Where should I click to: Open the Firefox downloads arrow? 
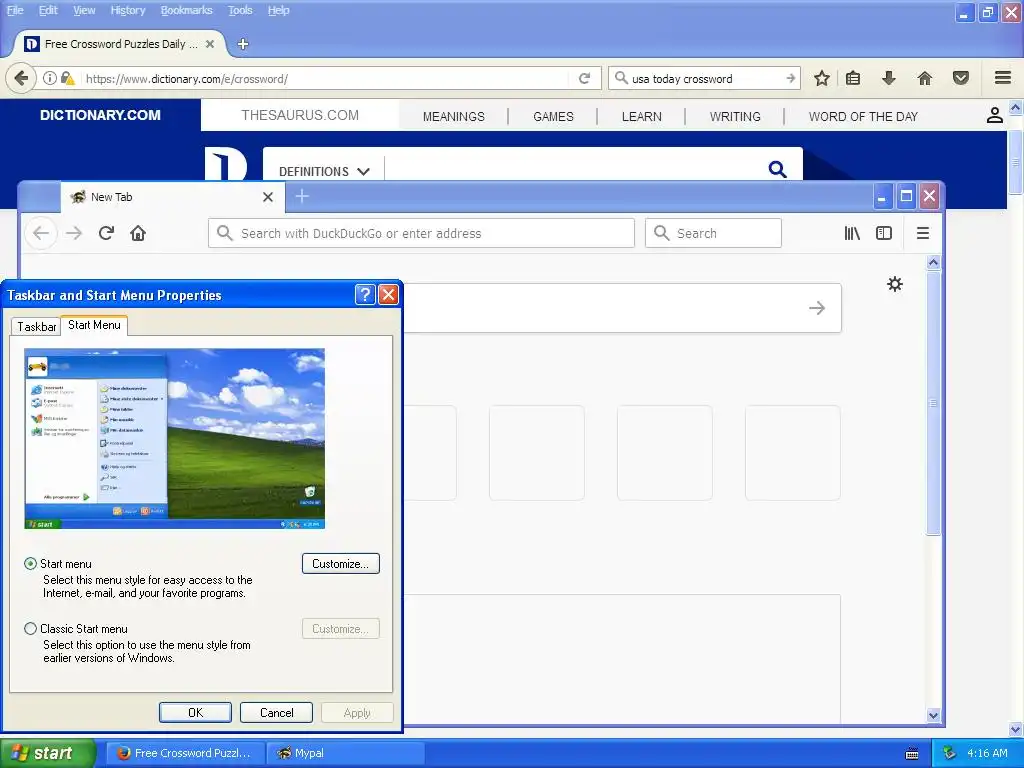pyautogui.click(x=888, y=78)
